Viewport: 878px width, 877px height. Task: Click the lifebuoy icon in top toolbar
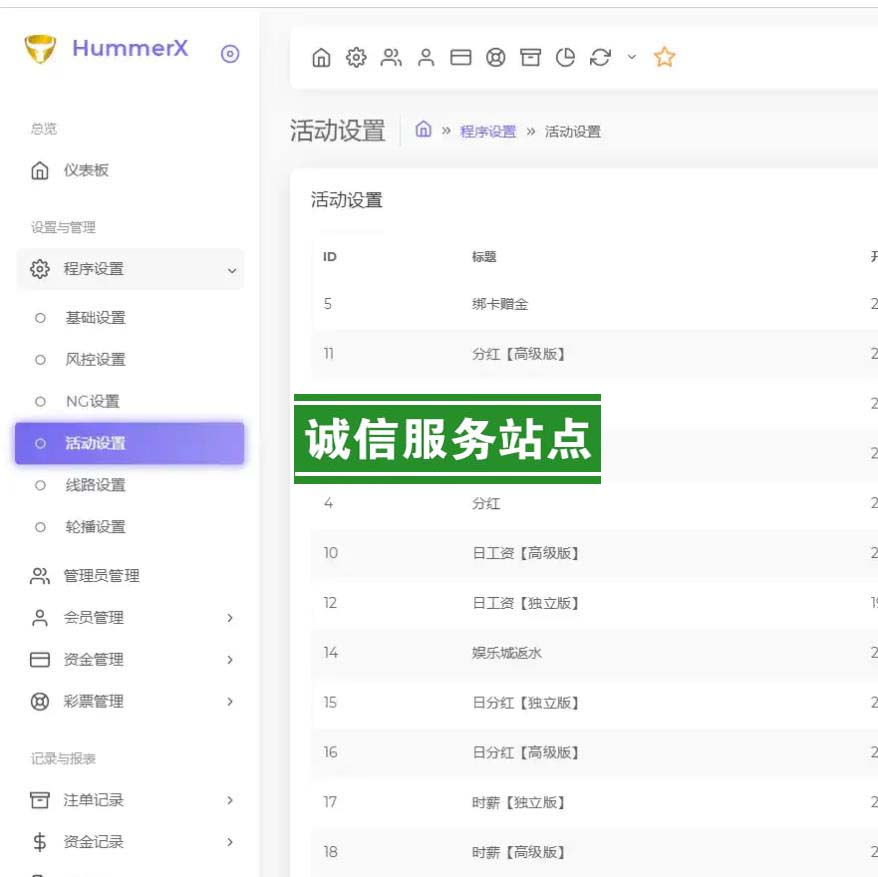click(x=495, y=58)
